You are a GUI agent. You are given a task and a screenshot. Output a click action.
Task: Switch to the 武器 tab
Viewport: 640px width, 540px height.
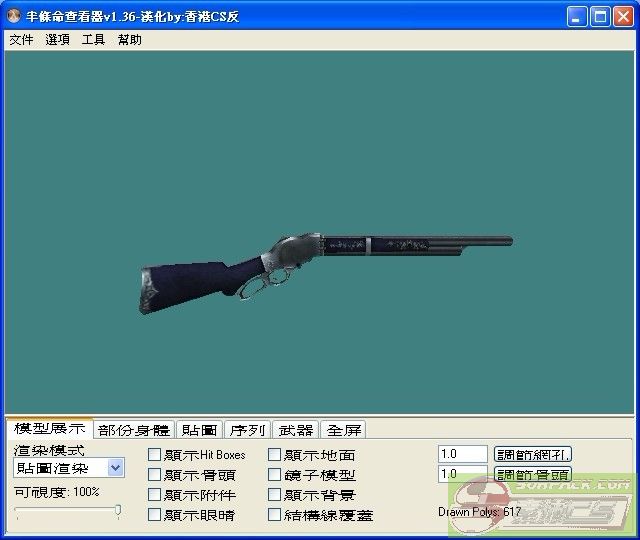click(x=295, y=430)
